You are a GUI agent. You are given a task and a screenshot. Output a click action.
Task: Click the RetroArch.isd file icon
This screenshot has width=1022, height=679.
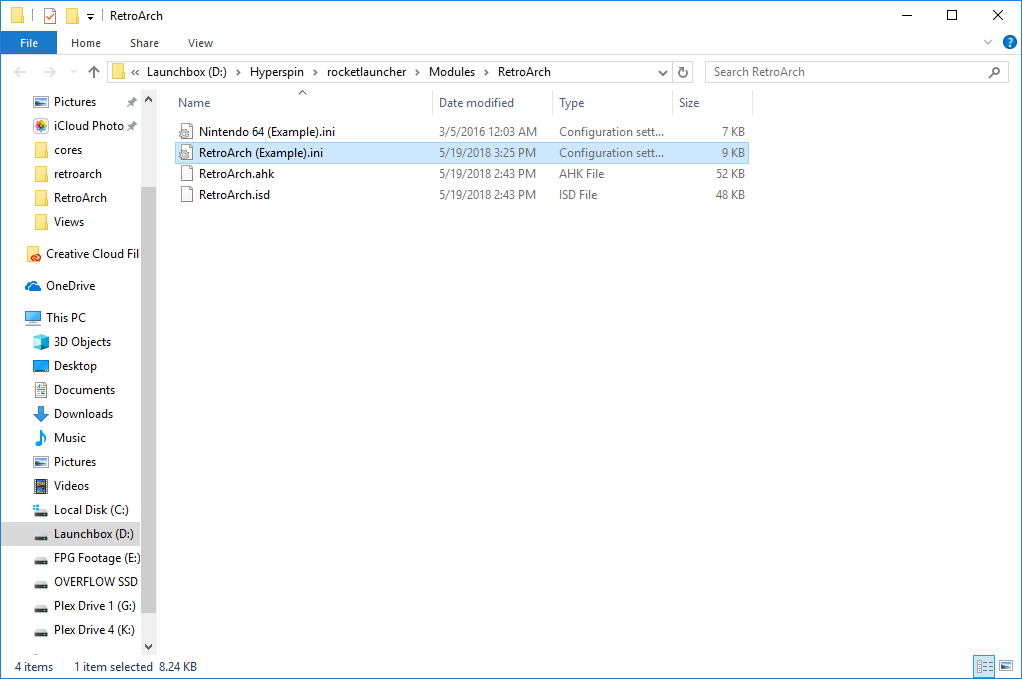pyautogui.click(x=186, y=195)
